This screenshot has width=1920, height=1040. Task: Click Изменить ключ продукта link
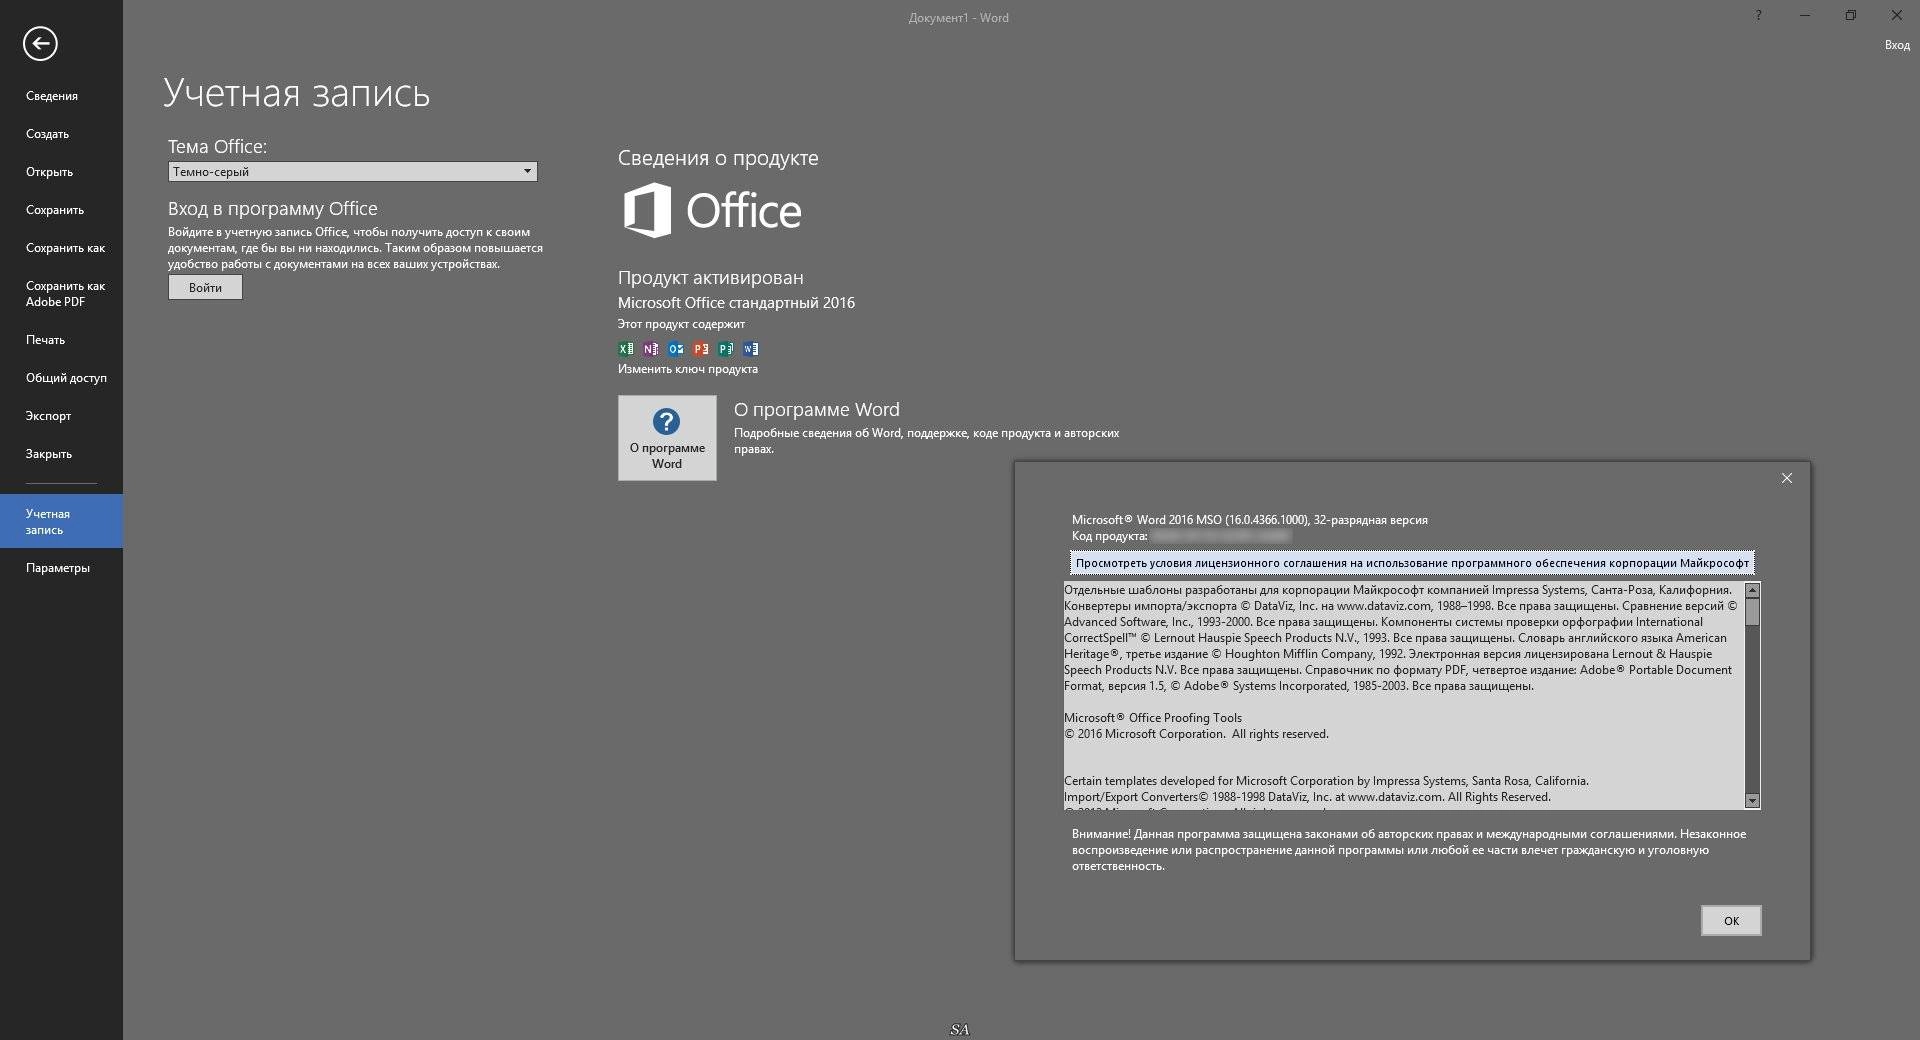coord(687,369)
